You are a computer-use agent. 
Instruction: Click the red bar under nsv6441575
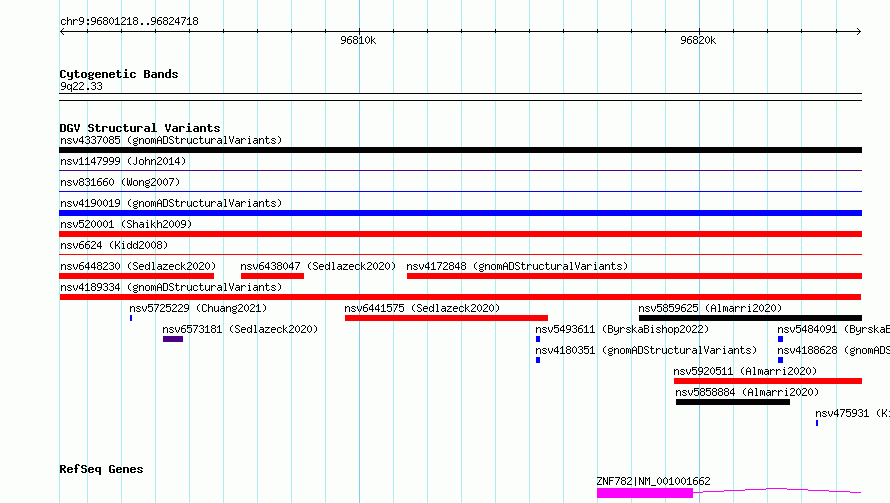click(446, 318)
